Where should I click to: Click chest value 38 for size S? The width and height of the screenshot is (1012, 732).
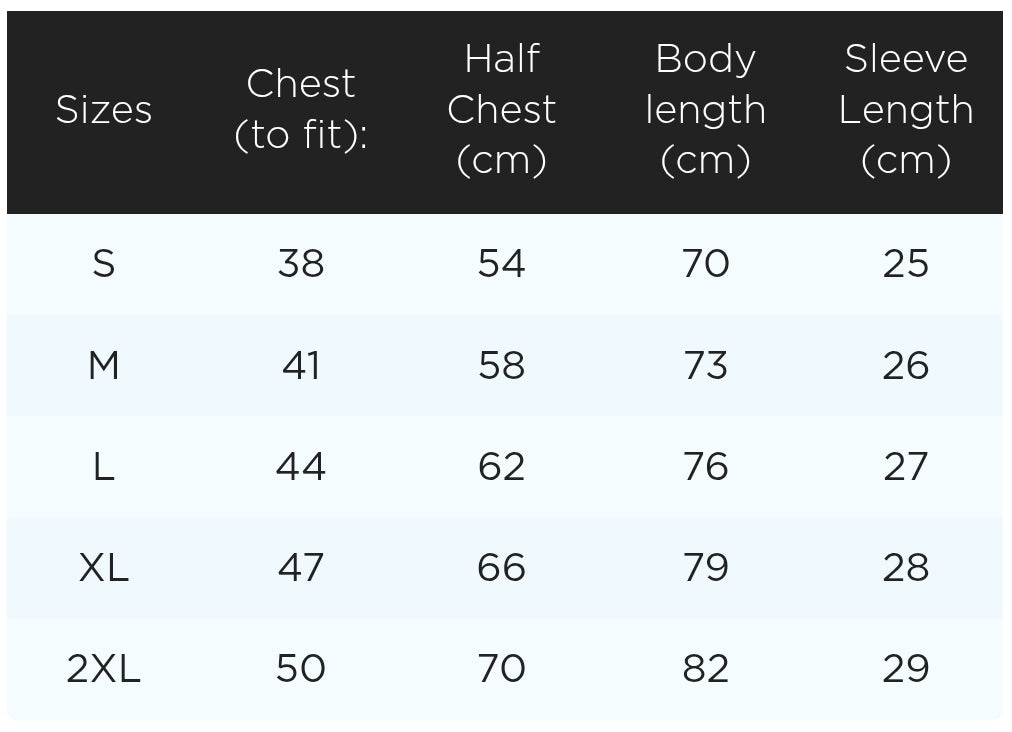point(301,263)
